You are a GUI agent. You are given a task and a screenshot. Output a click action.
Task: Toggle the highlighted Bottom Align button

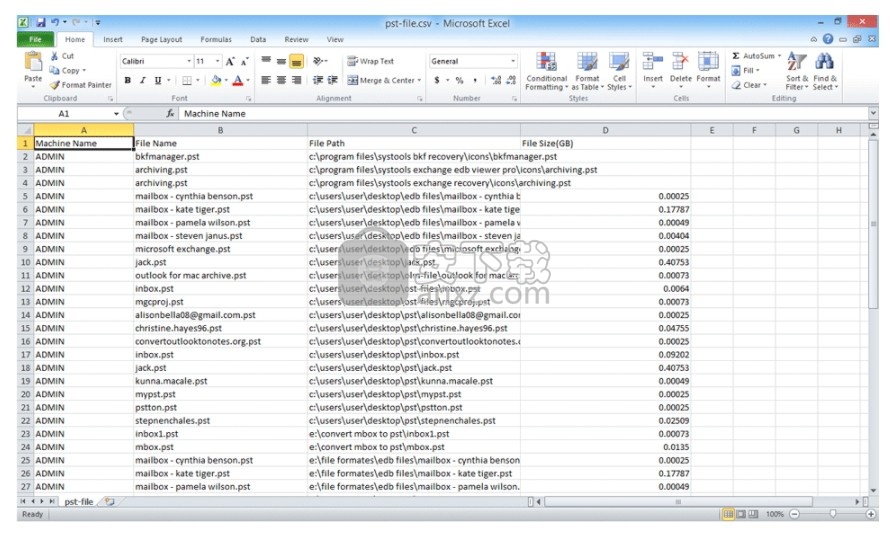click(296, 61)
